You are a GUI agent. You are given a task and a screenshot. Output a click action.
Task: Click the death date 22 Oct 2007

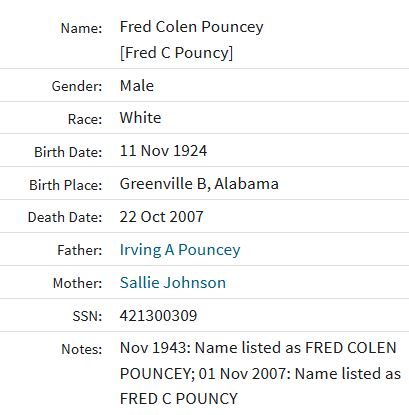coord(161,217)
